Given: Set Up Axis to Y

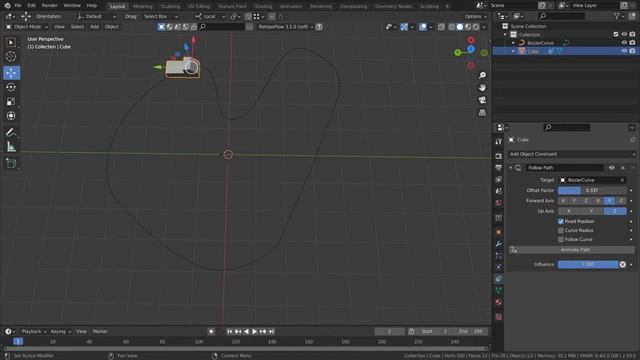Looking at the screenshot, I should 591,211.
